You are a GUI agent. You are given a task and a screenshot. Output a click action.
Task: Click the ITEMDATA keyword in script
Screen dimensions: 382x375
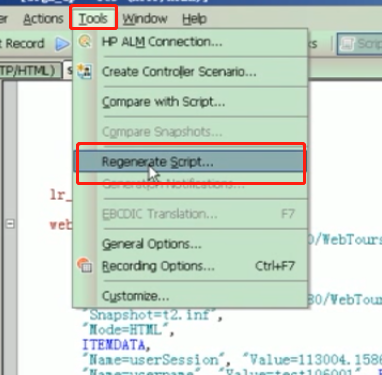pyautogui.click(x=114, y=345)
